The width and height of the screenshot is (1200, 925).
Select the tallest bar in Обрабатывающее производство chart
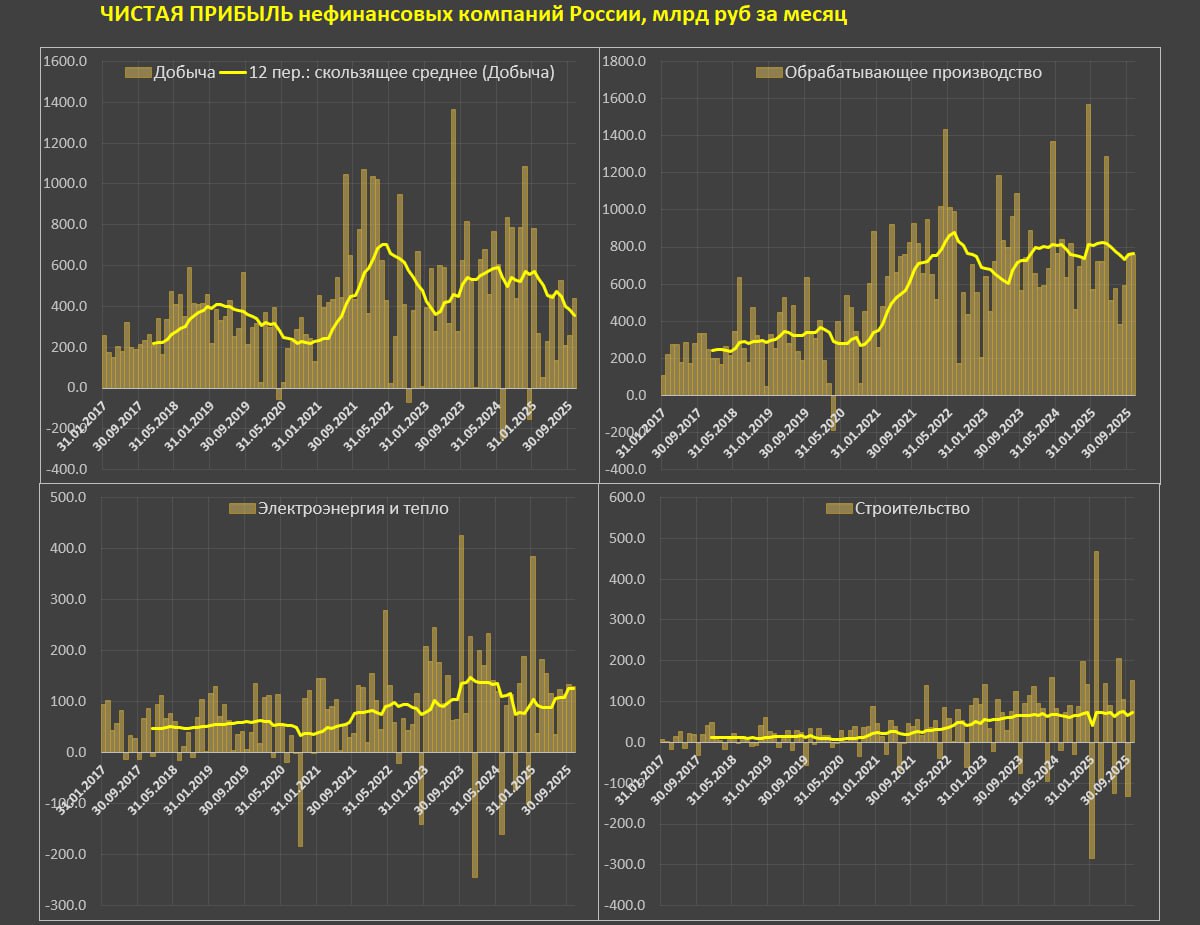point(1088,249)
